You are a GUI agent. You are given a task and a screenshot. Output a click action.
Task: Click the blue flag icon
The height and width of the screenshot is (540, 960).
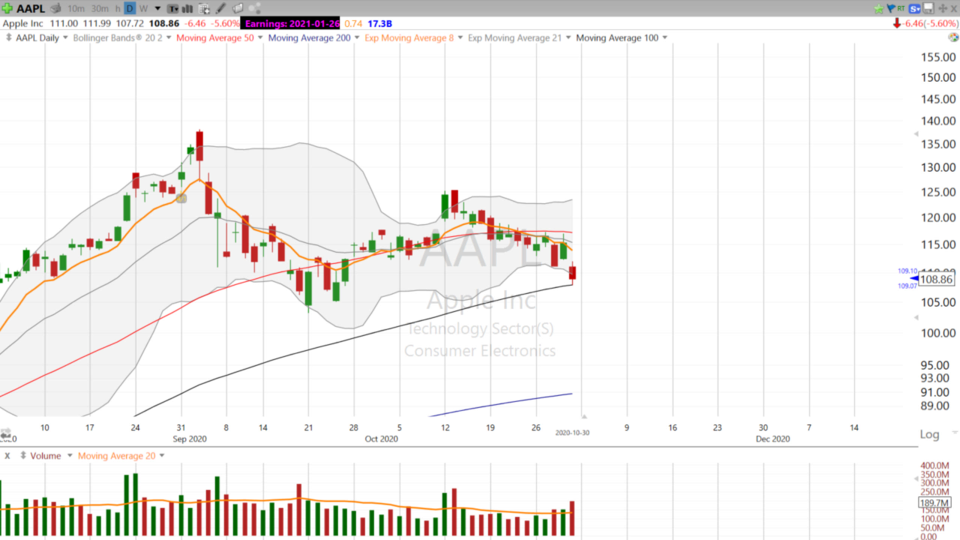[x=891, y=9]
